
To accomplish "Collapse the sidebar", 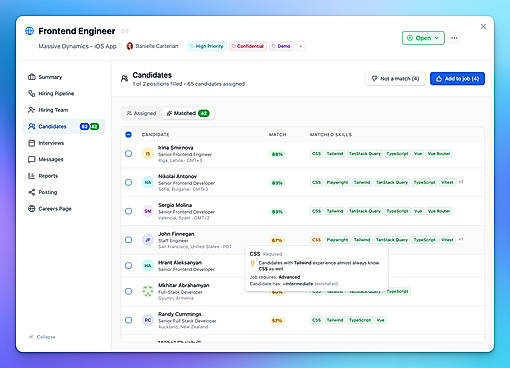I will tap(42, 337).
